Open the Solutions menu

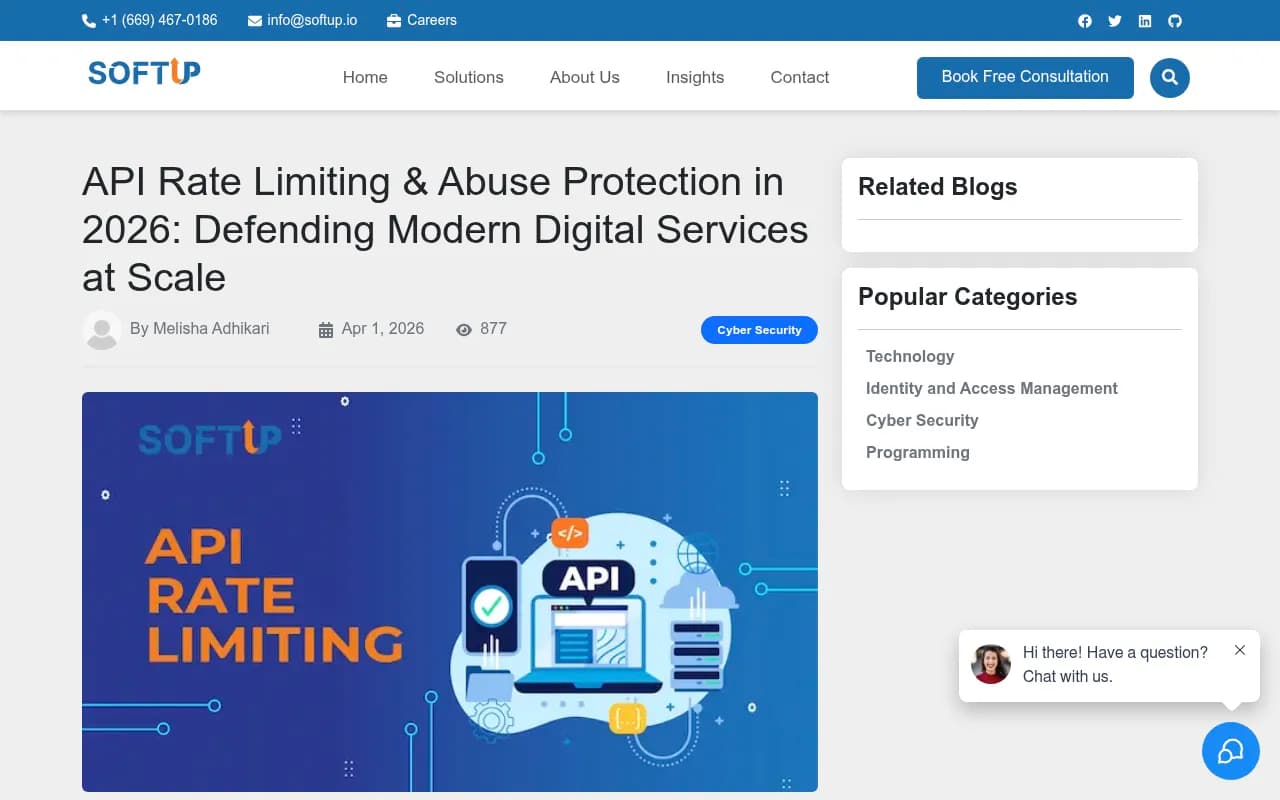(x=468, y=77)
